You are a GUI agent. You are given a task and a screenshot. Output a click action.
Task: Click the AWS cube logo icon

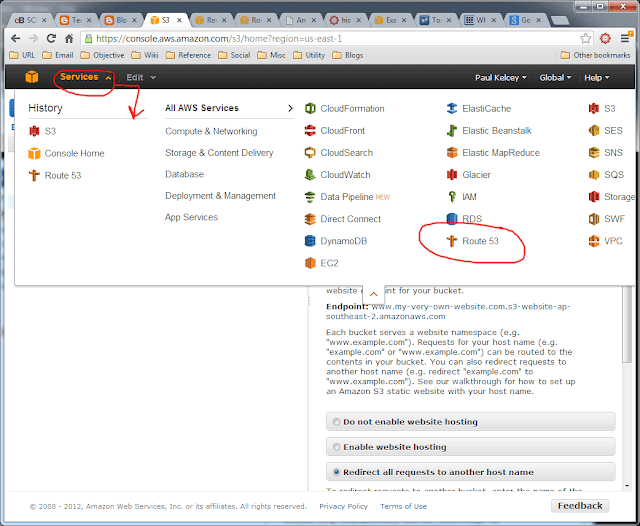[31, 77]
